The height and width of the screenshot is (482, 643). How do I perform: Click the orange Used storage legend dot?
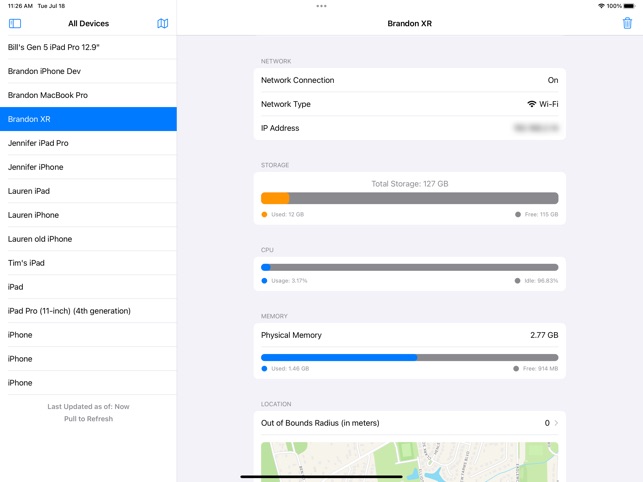(264, 214)
